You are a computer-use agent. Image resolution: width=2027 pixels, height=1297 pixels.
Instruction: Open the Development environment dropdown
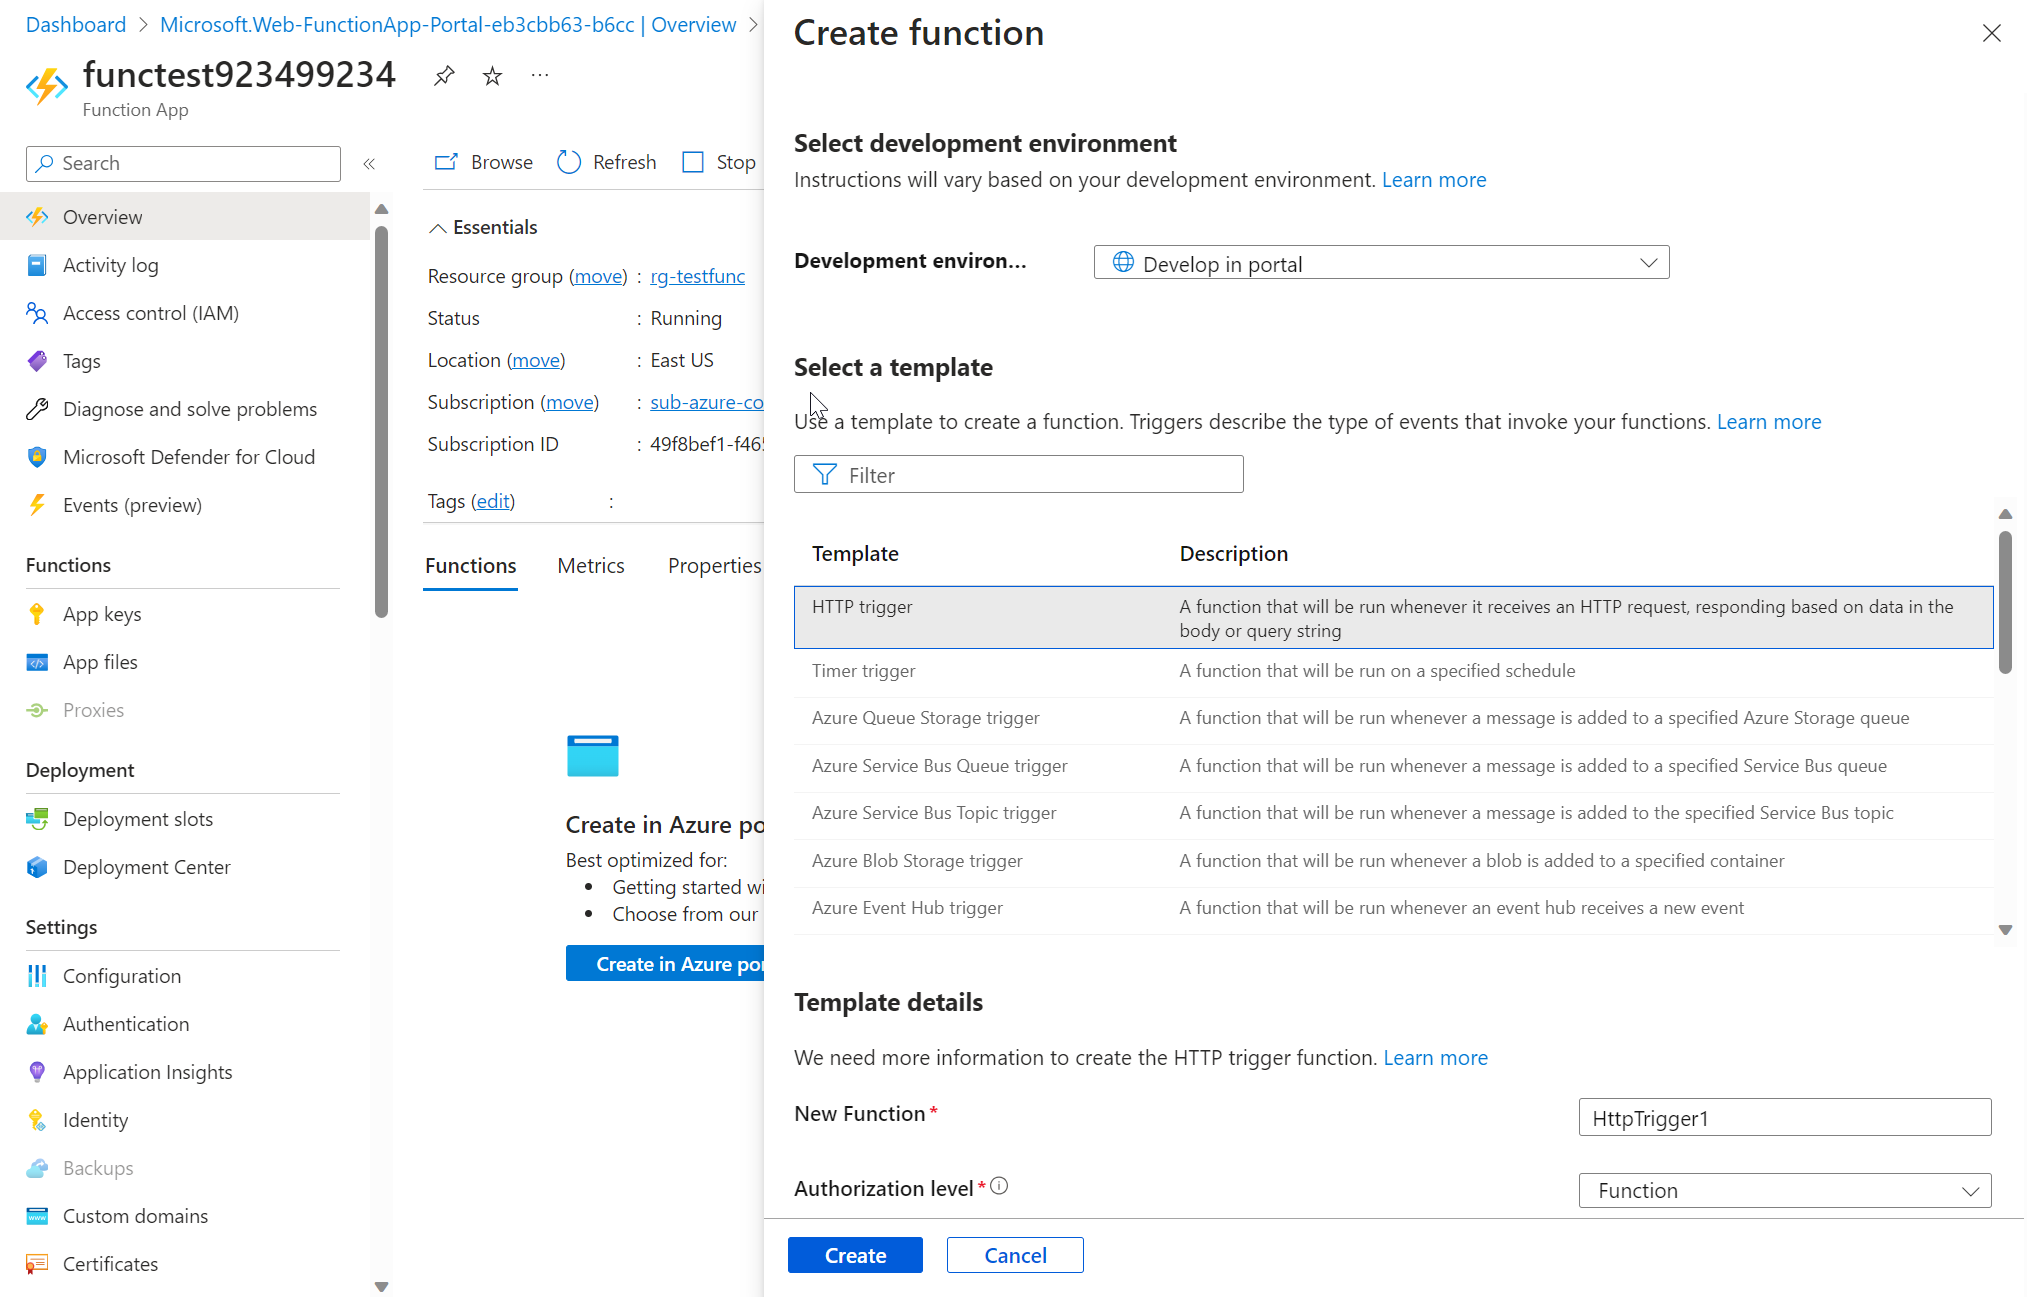click(1381, 263)
